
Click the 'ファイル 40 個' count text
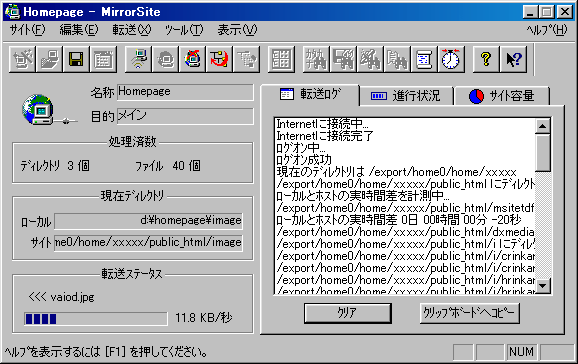[x=168, y=166]
